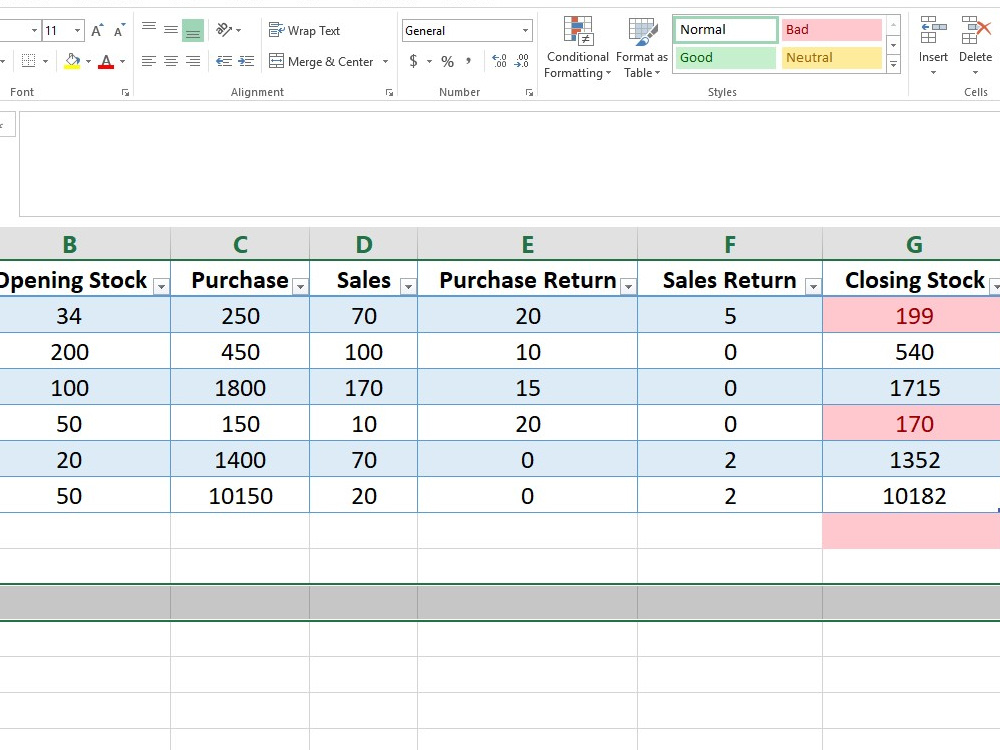Click the Fill Color paint bucket icon
Screen dimensions: 1000x750
coord(72,62)
